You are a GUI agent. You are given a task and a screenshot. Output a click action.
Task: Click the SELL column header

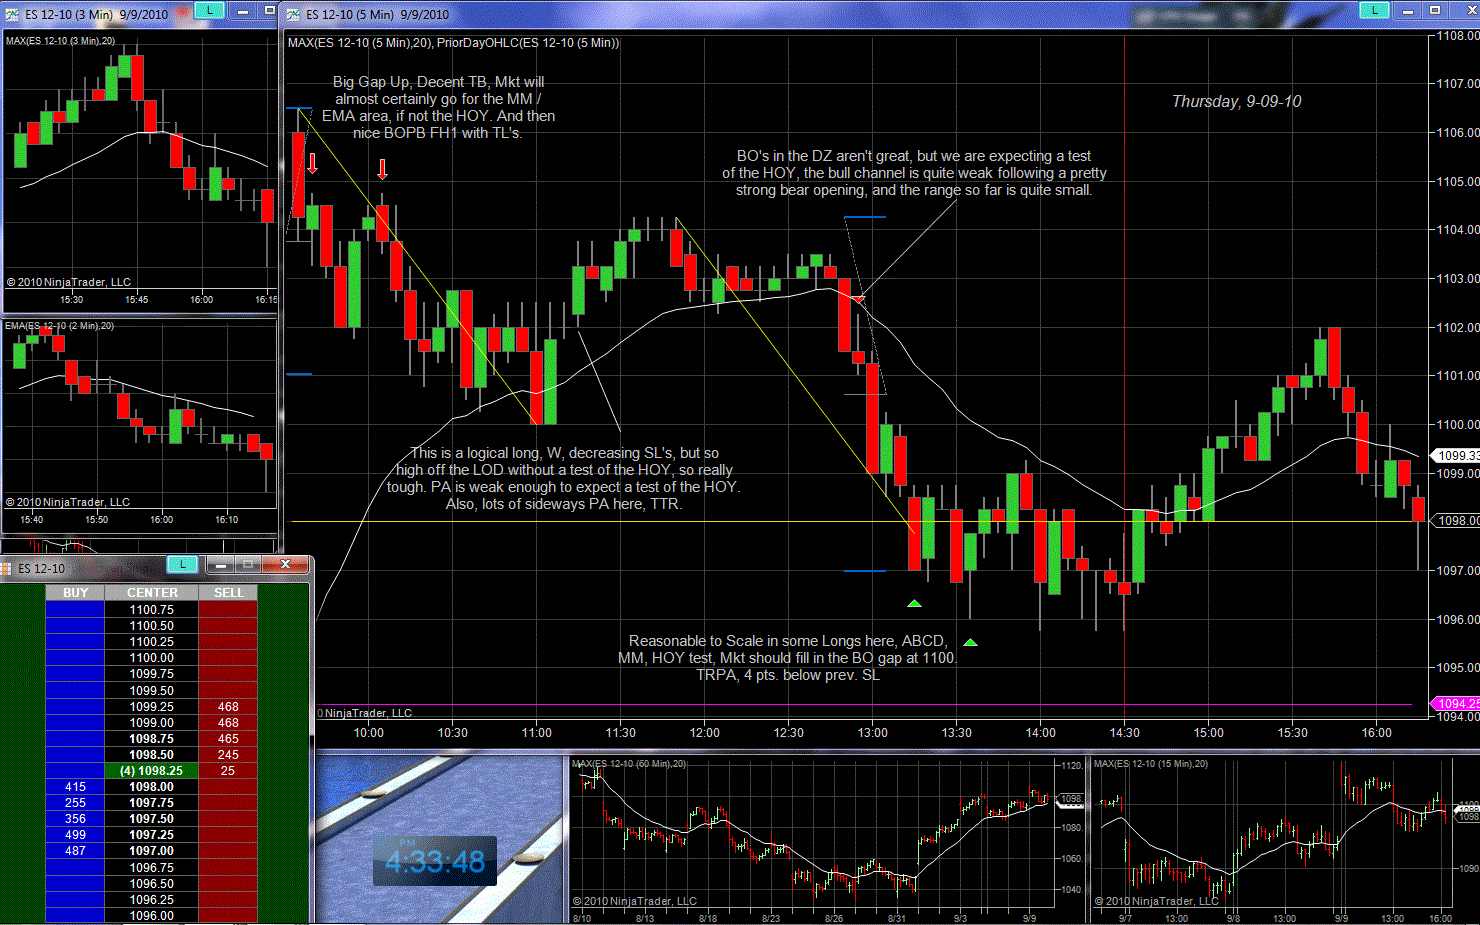(x=228, y=593)
